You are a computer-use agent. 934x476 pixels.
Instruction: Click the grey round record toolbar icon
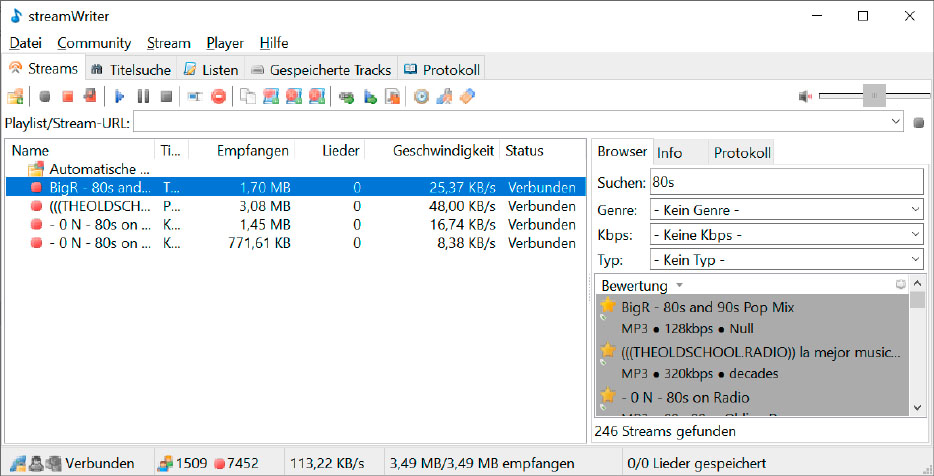click(45, 97)
